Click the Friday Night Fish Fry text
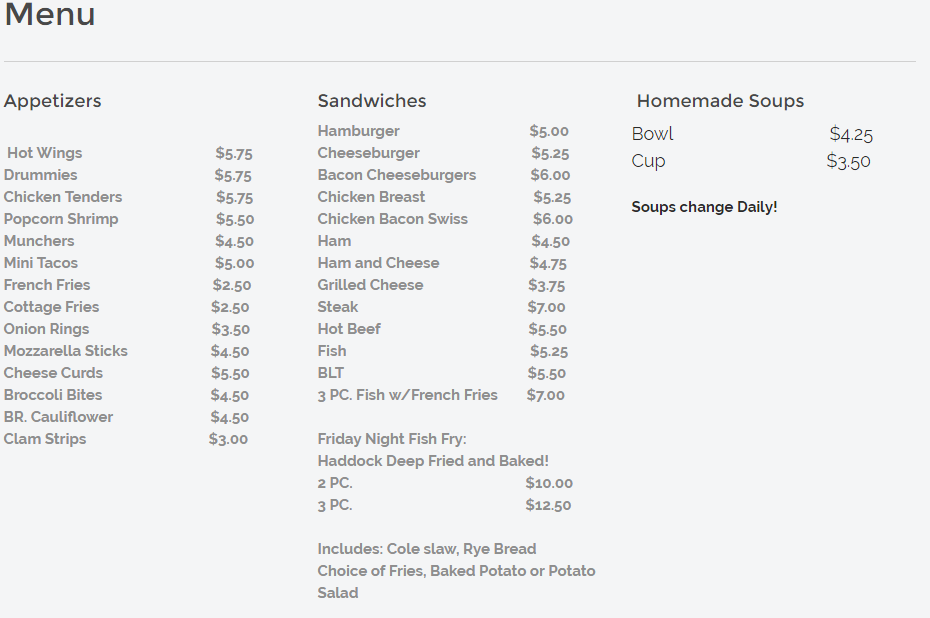The width and height of the screenshot is (930, 618). click(x=392, y=439)
